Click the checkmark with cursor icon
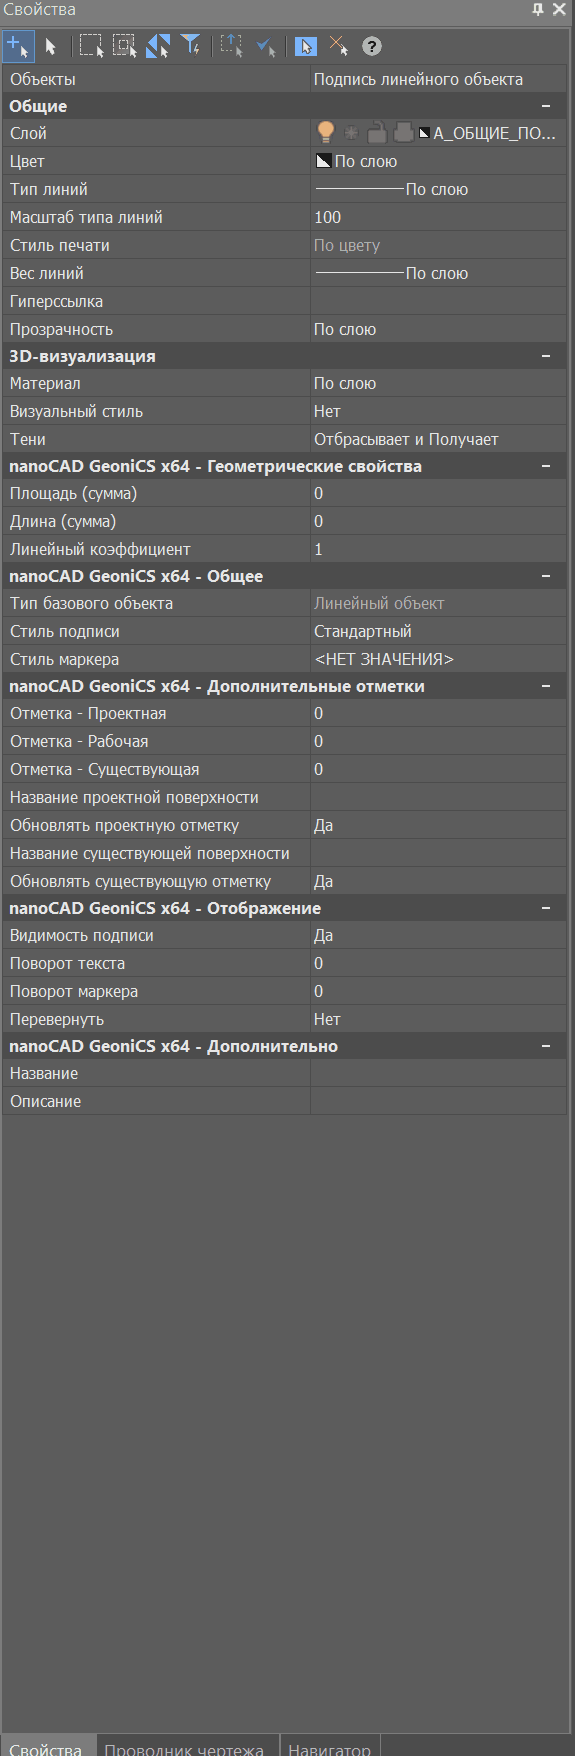575x1756 pixels. [x=265, y=46]
